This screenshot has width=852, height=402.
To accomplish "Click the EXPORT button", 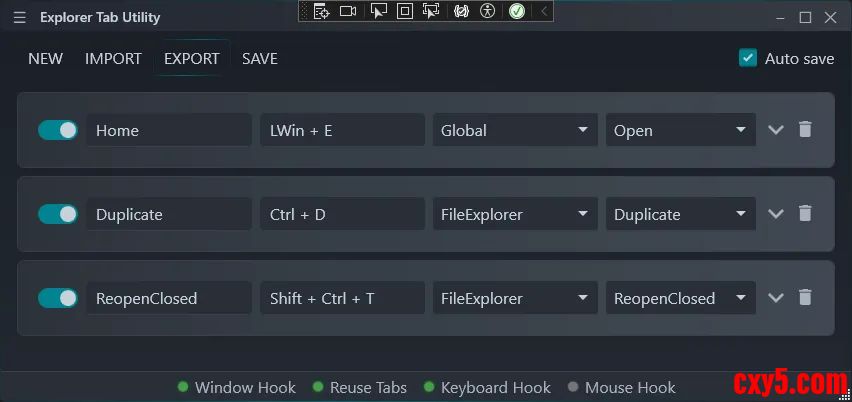I will coord(192,59).
